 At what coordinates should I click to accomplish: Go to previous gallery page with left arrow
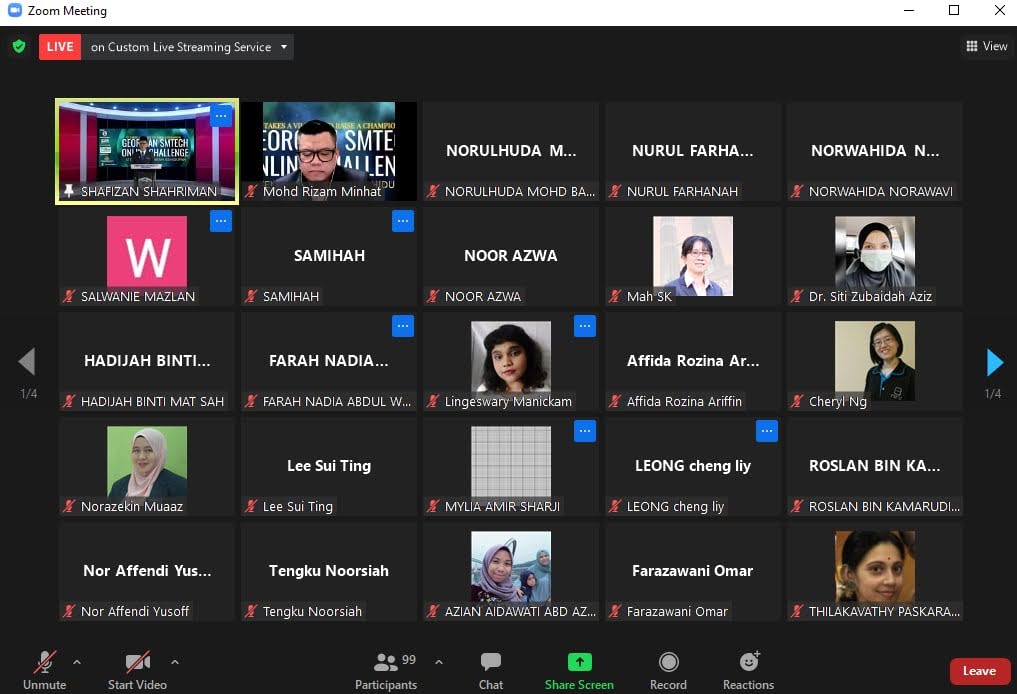pos(27,362)
